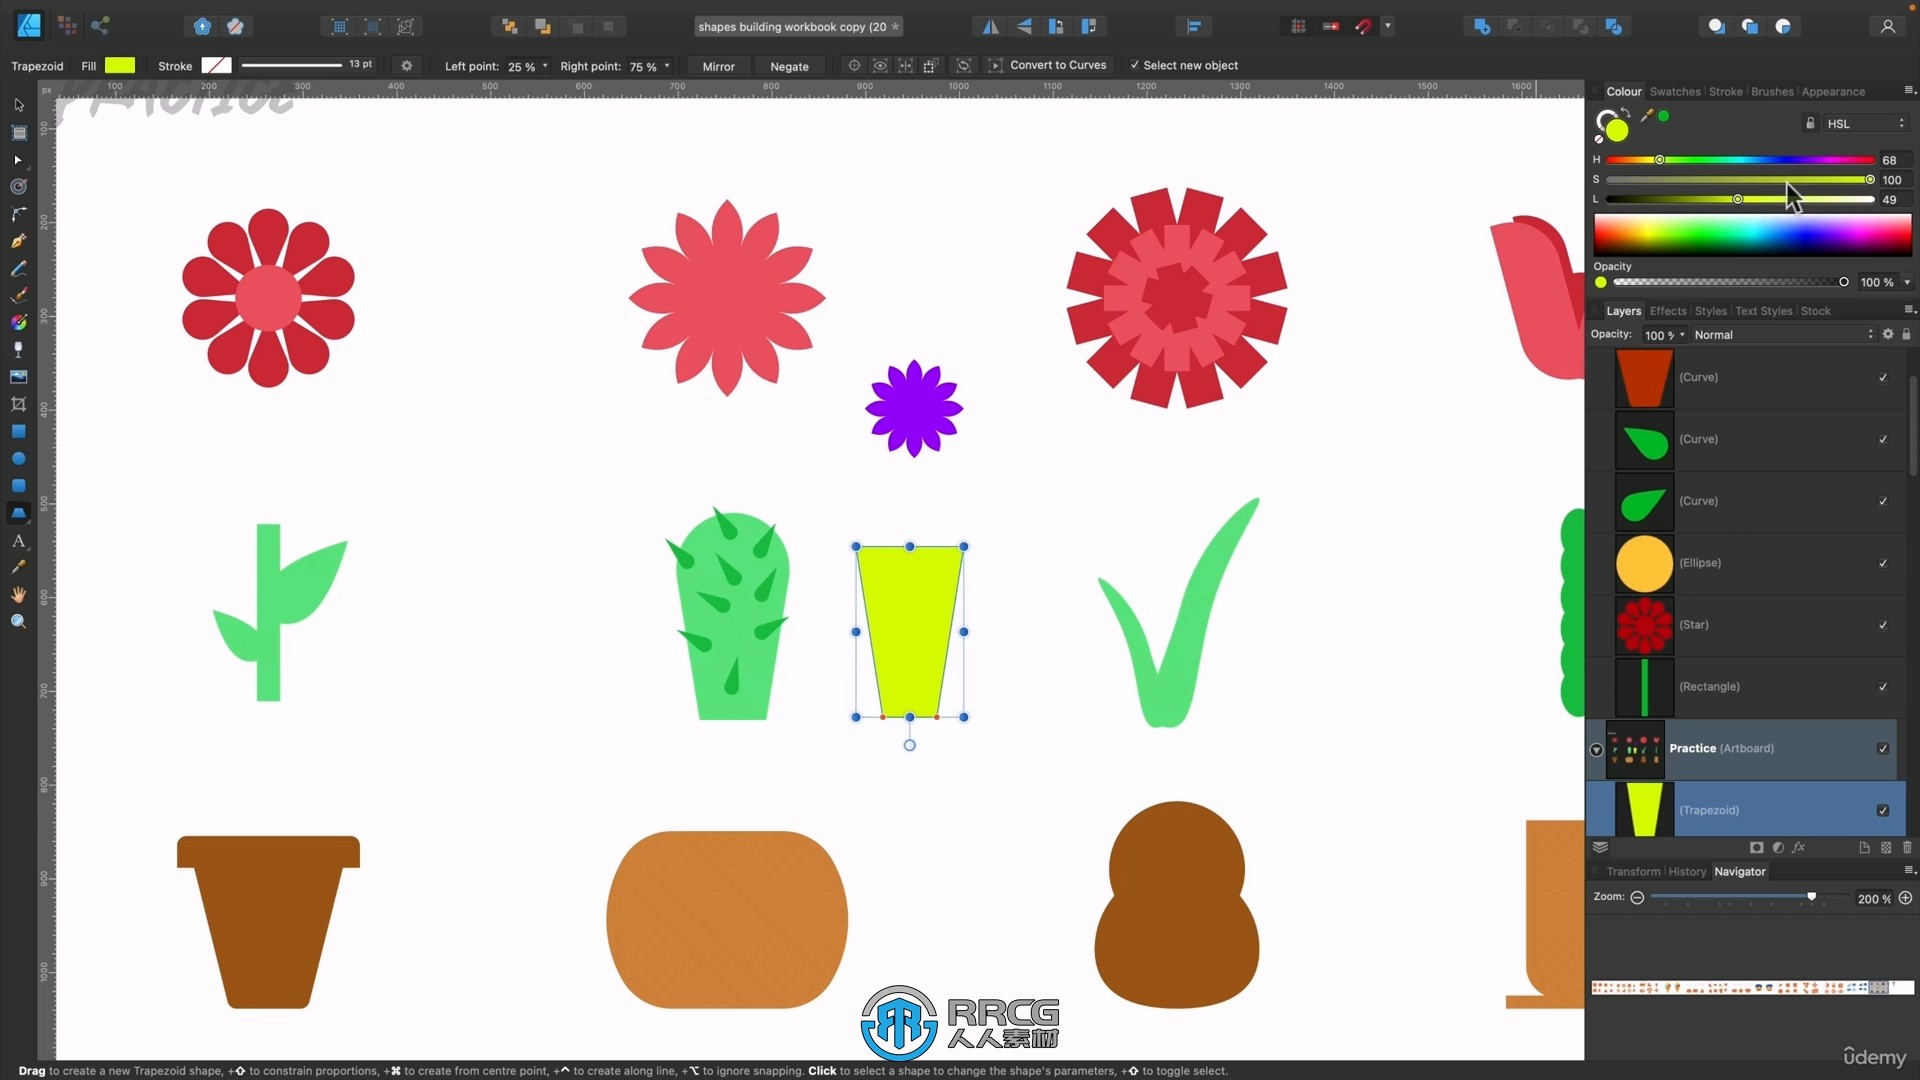Click the Stroke colour swatch in context bar
The image size is (1920, 1080).
(x=216, y=65)
